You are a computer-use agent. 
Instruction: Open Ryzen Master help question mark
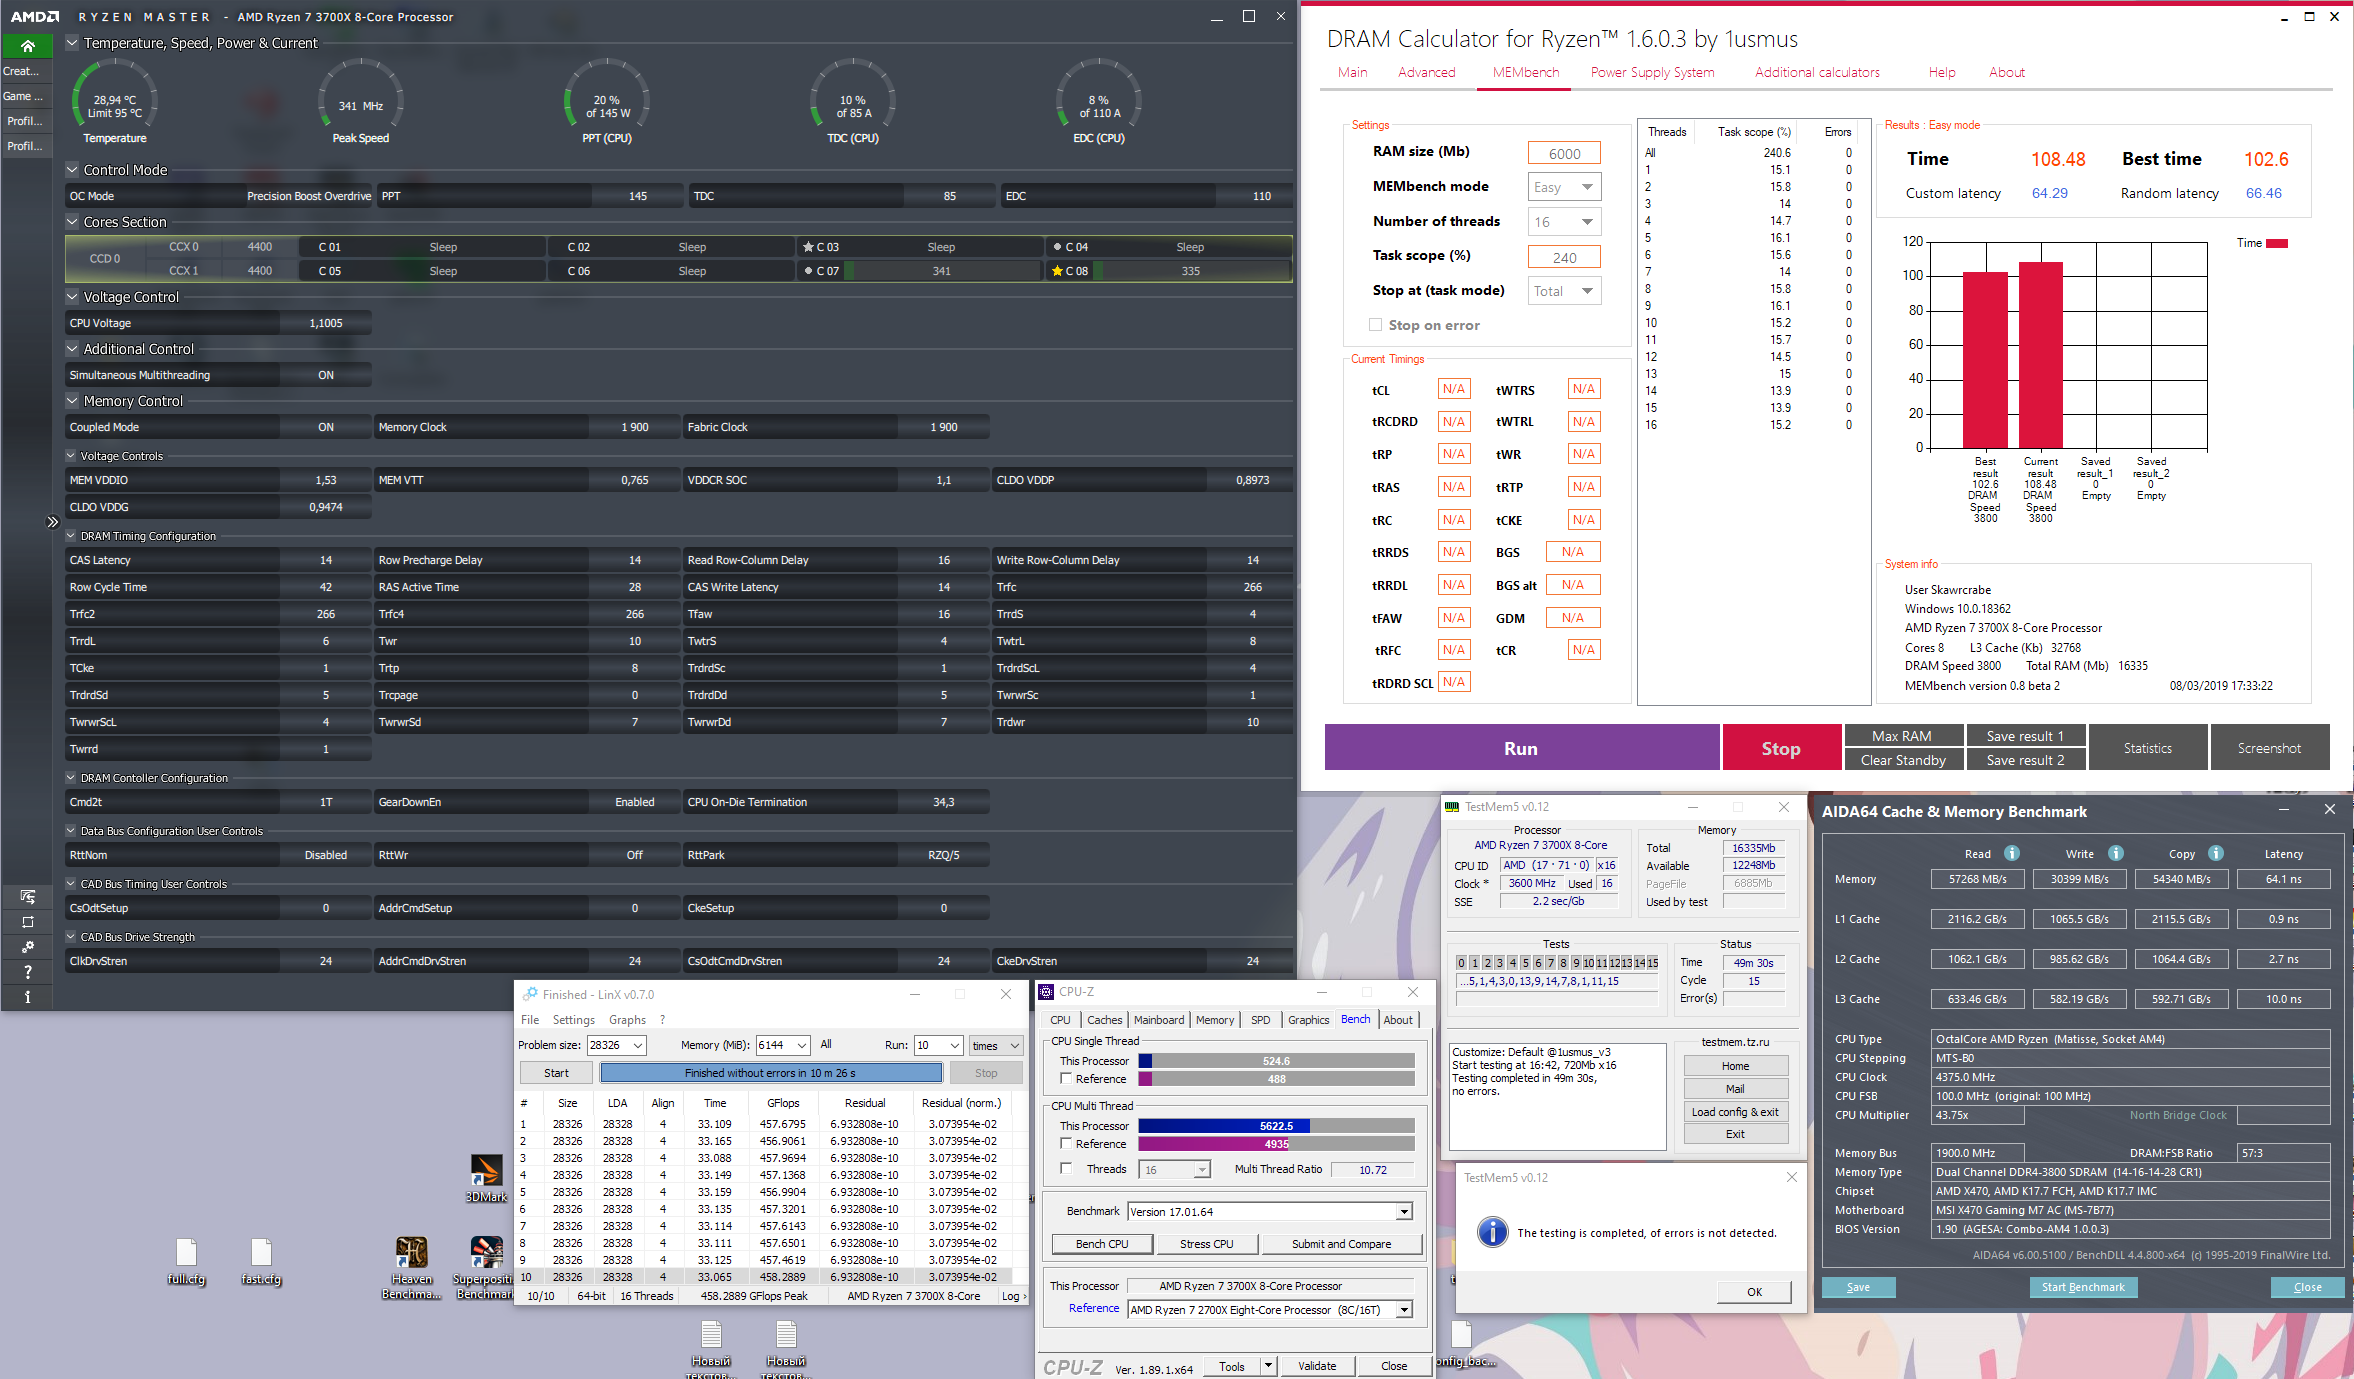click(x=27, y=972)
